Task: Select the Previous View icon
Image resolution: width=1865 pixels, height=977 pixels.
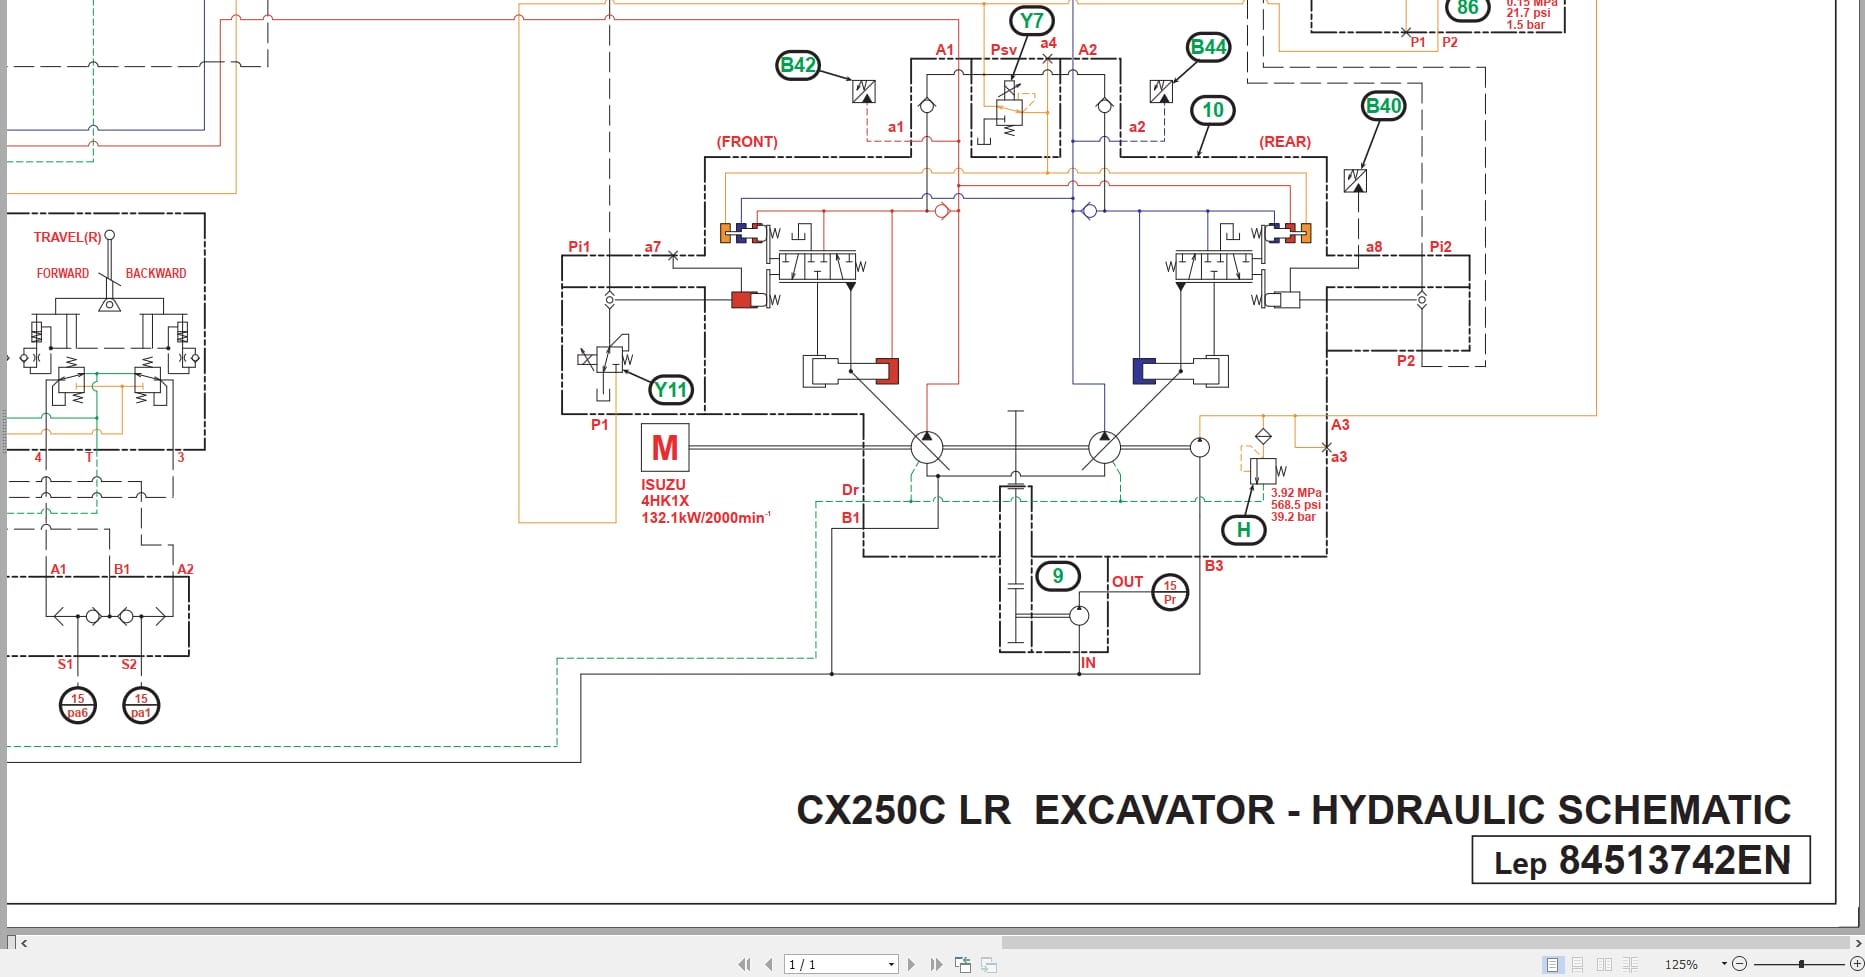Action: (x=963, y=963)
